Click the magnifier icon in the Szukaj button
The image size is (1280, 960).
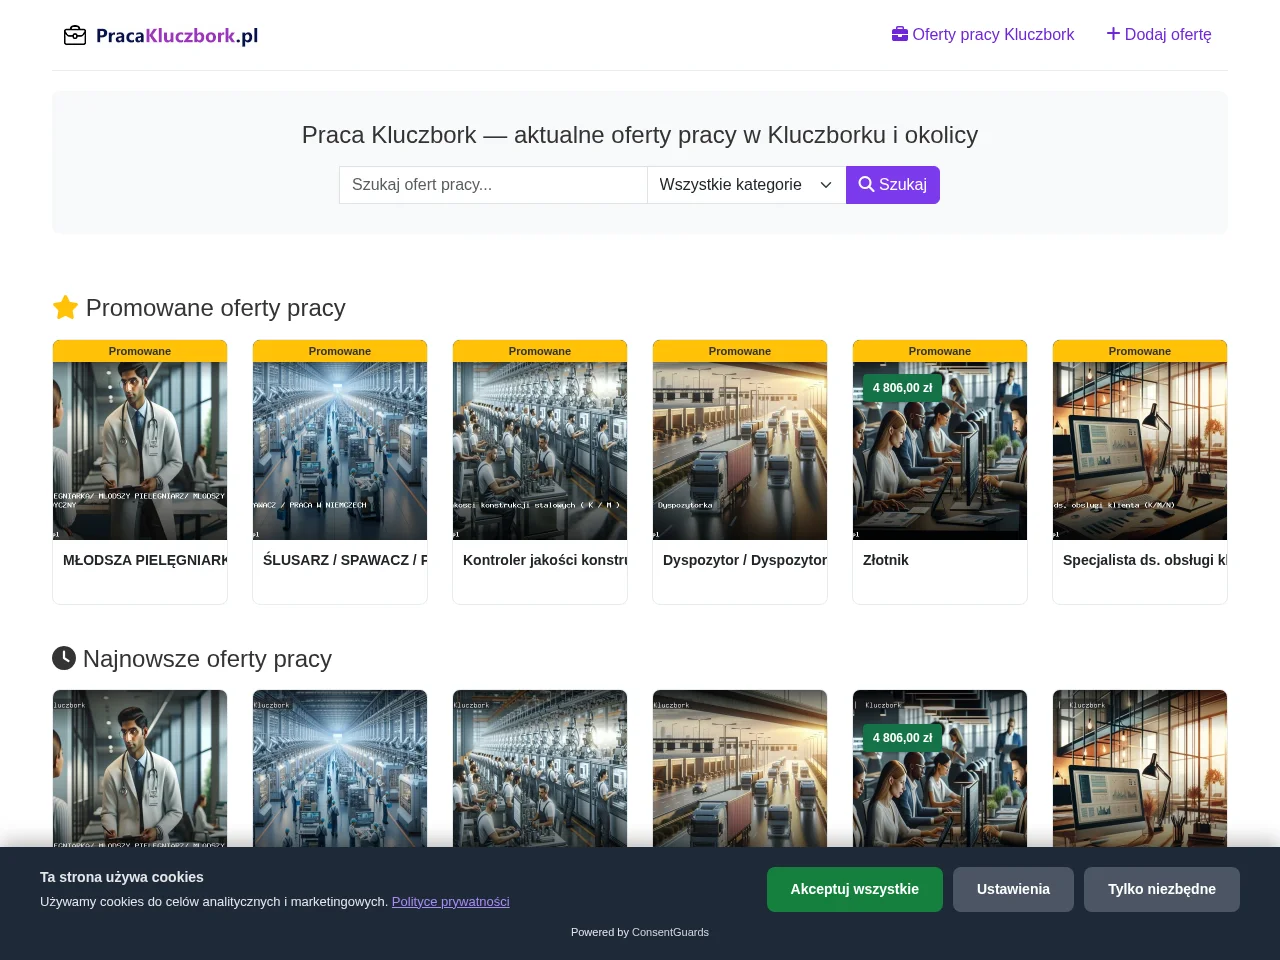click(866, 185)
